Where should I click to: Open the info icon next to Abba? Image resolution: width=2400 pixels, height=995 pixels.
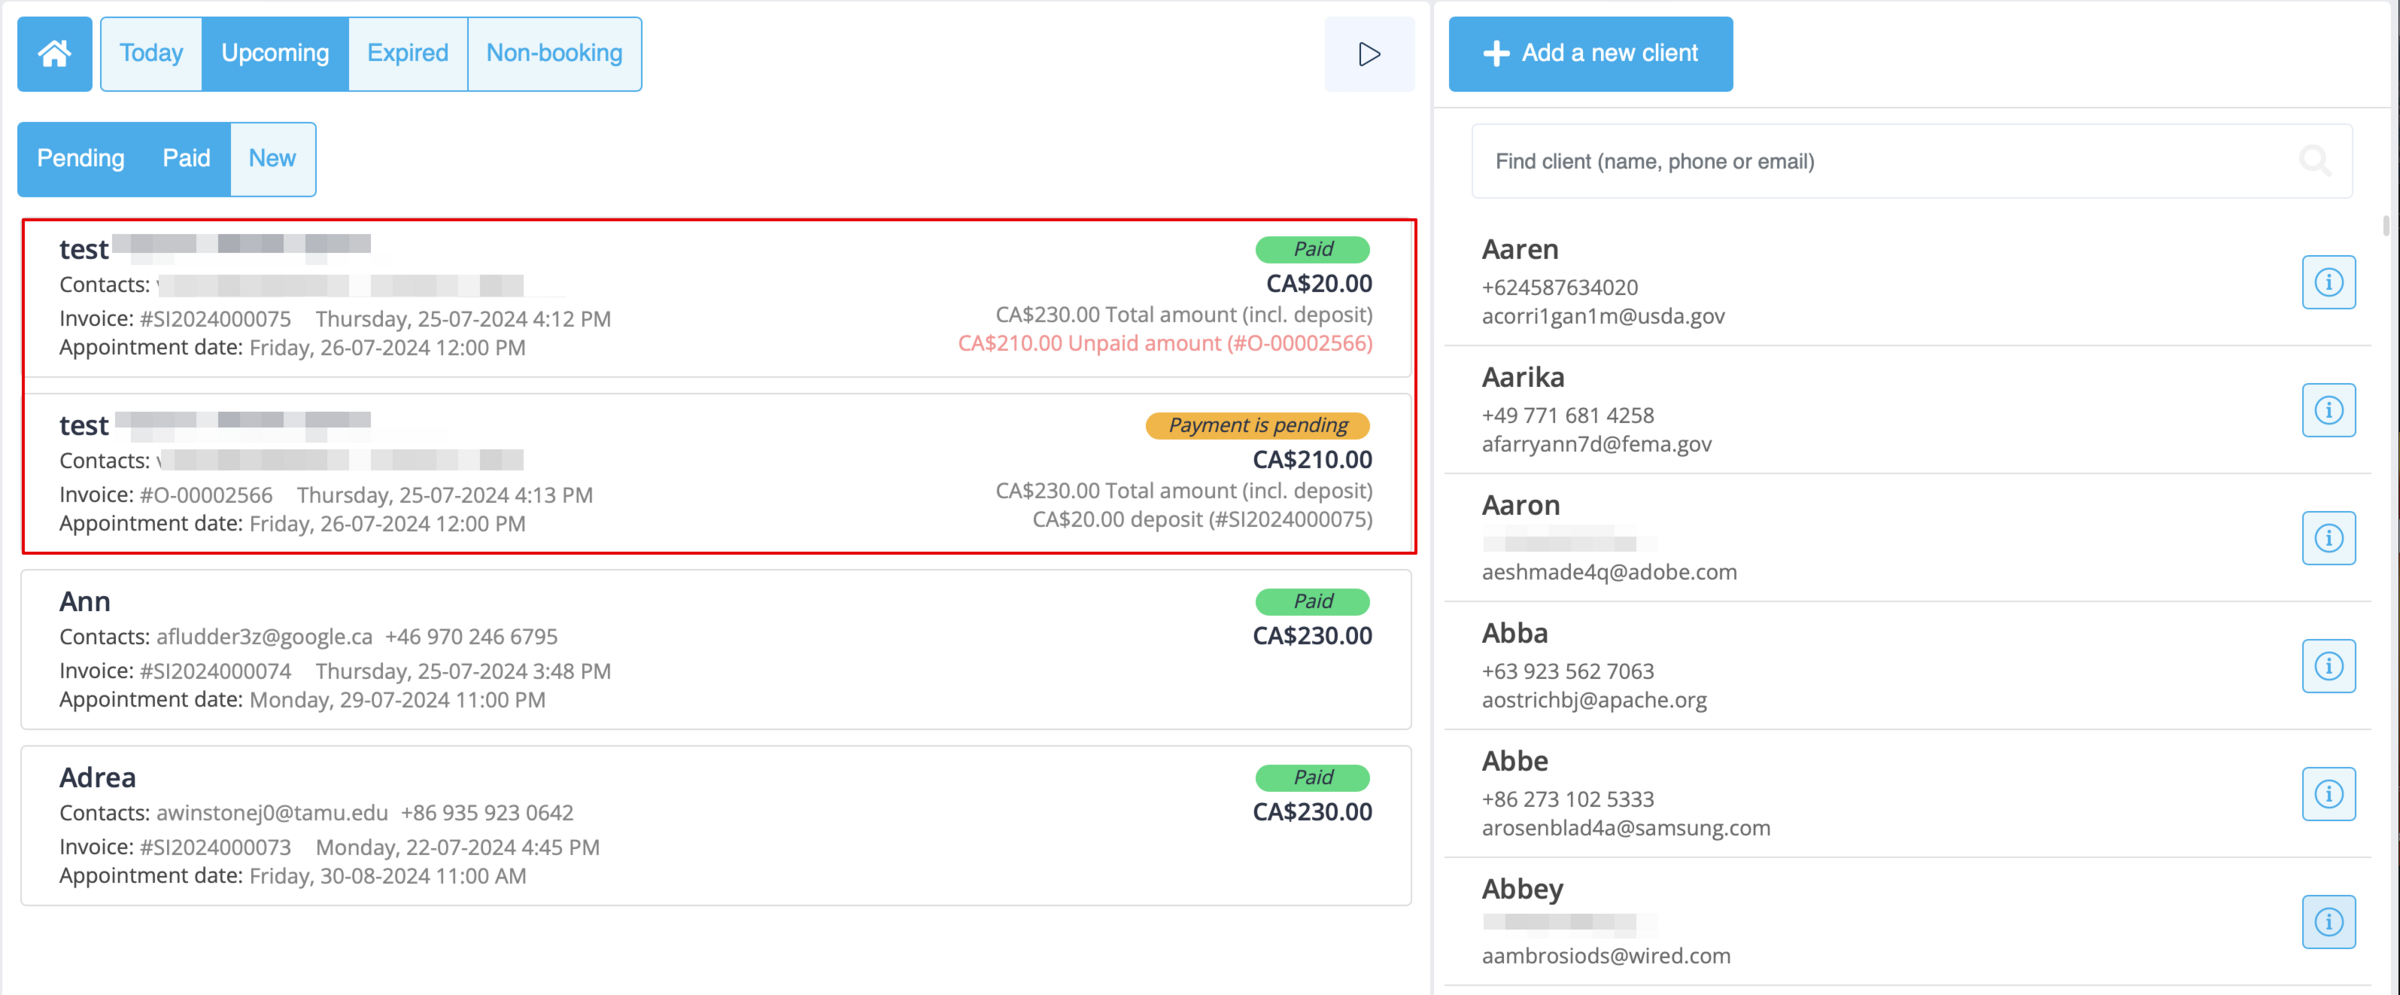click(x=2329, y=666)
